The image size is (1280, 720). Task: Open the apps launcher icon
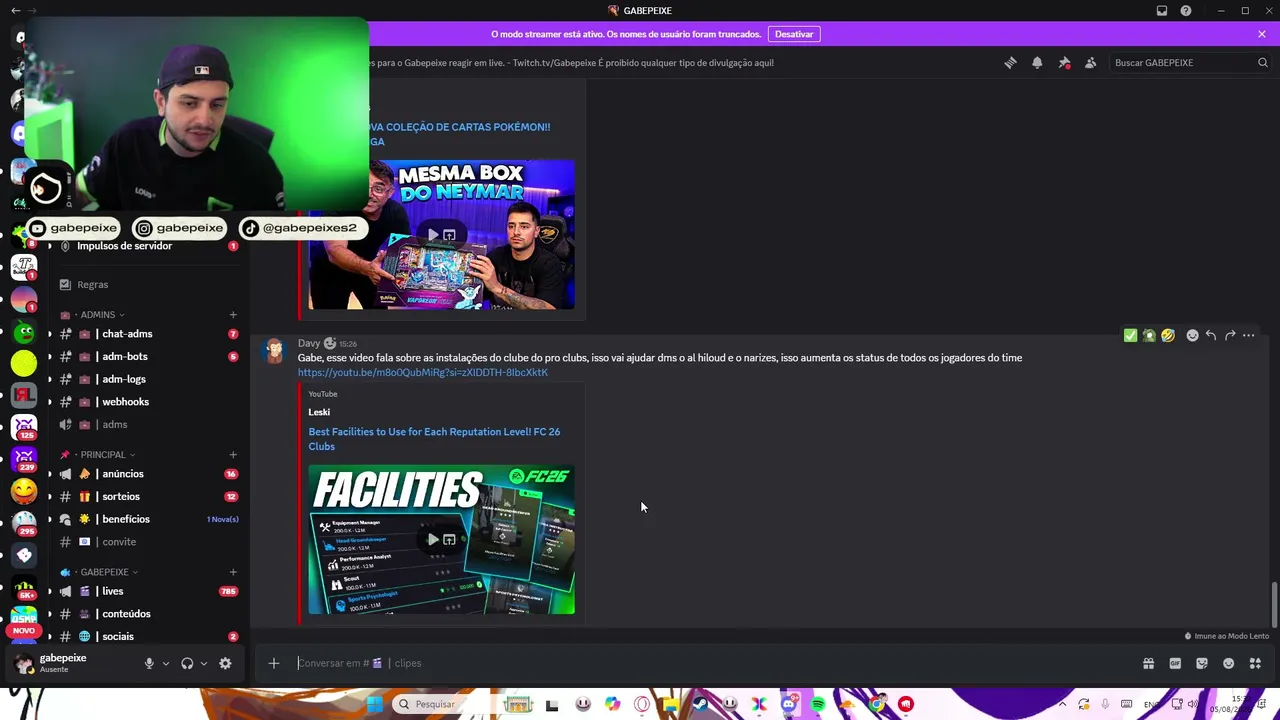click(x=1255, y=663)
